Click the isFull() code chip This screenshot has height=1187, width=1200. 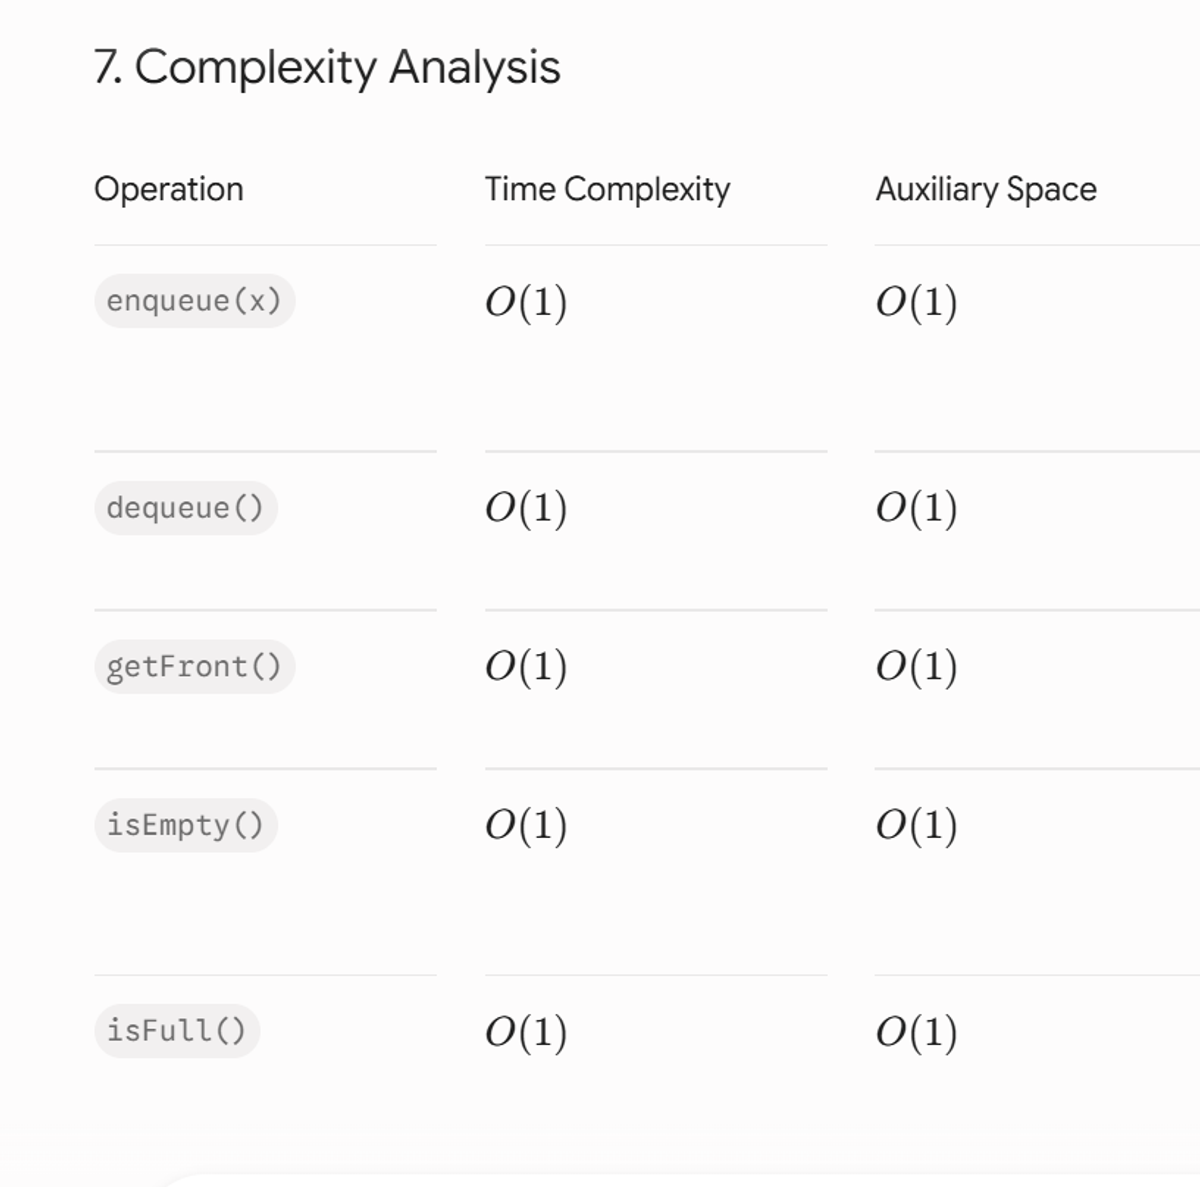[176, 1031]
